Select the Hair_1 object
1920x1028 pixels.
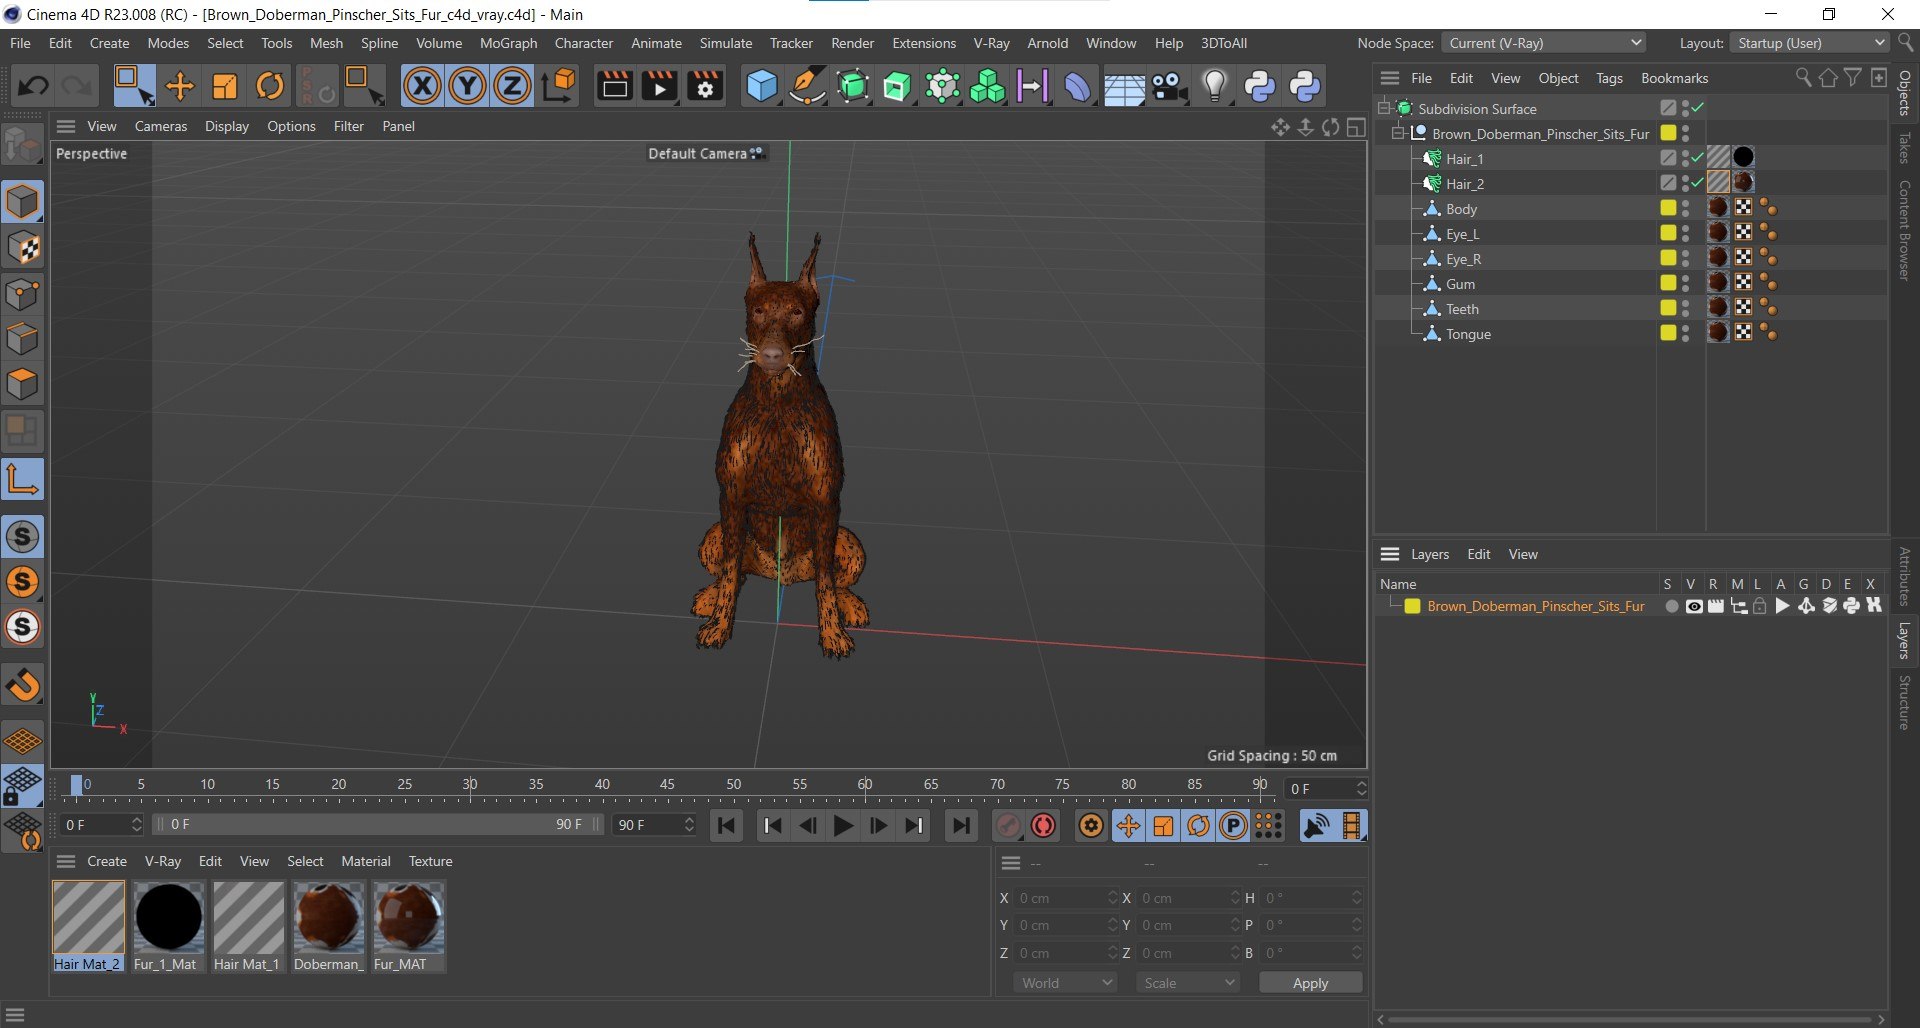(x=1464, y=159)
